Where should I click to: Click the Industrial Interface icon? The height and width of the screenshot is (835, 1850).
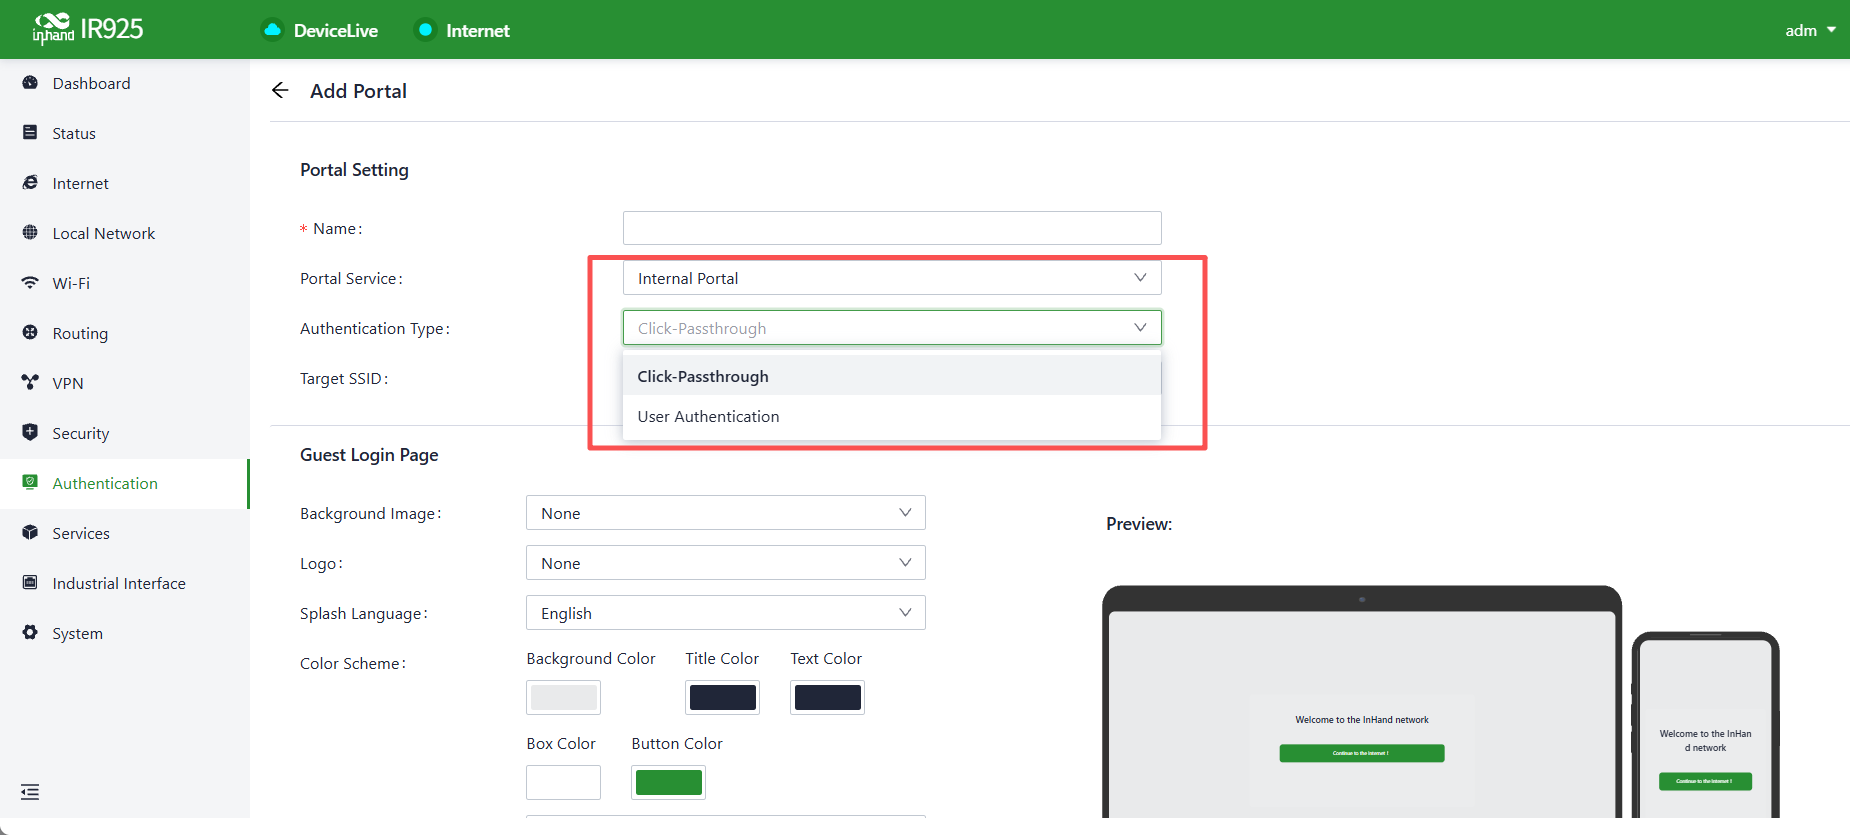30,583
